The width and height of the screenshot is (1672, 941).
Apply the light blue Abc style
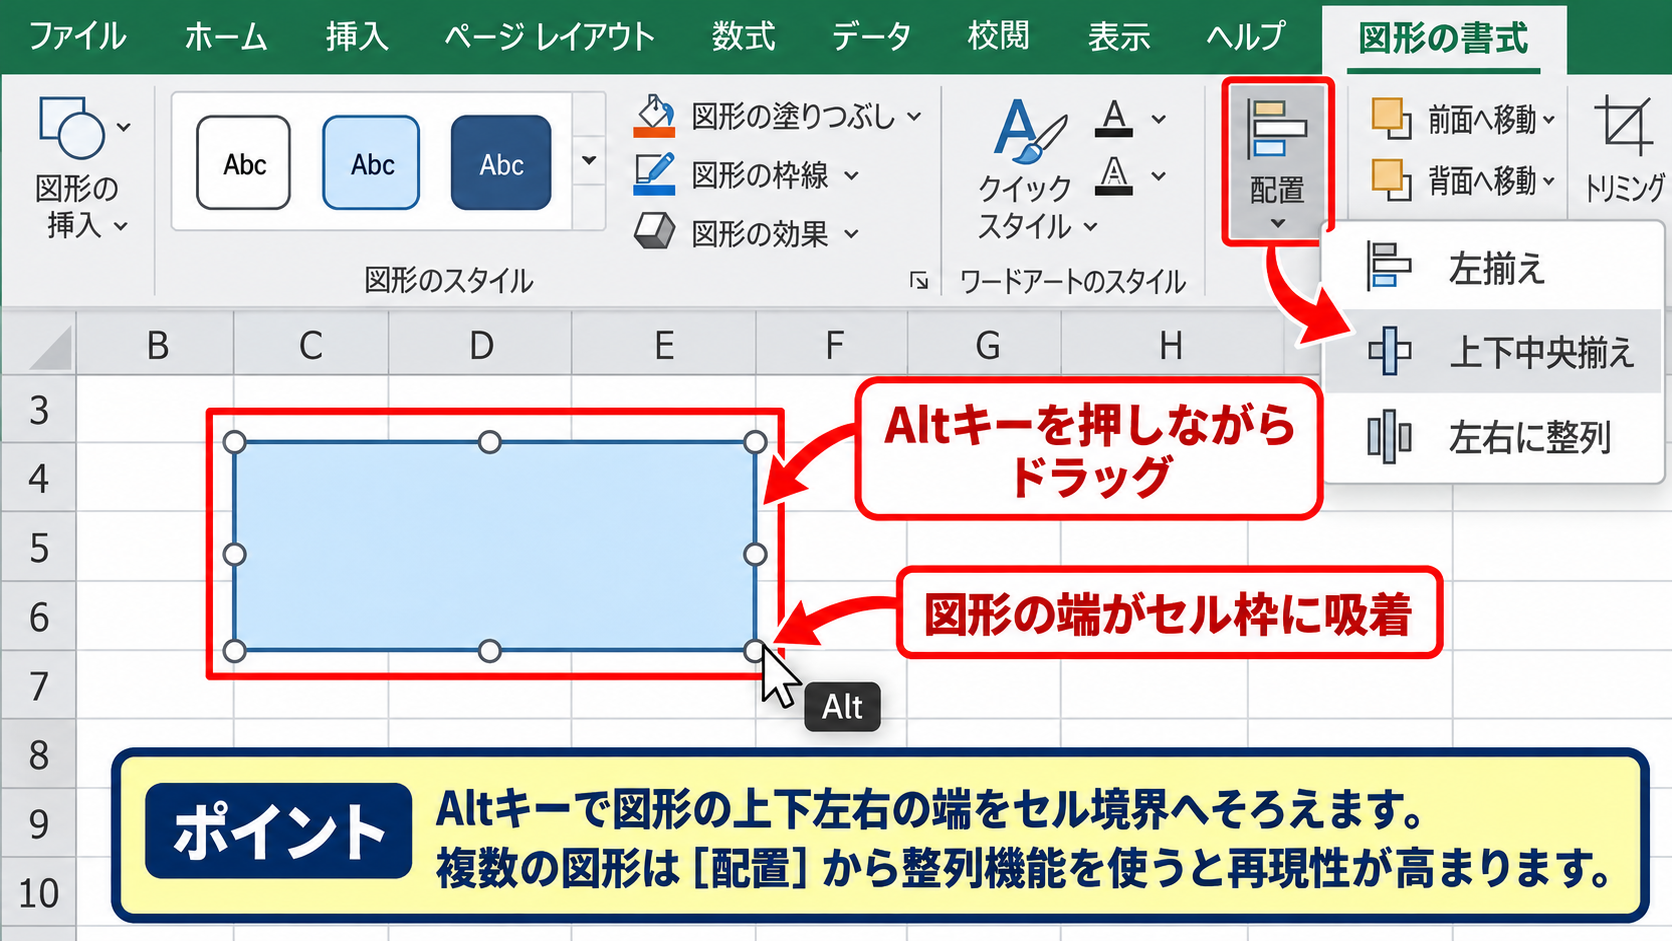371,163
